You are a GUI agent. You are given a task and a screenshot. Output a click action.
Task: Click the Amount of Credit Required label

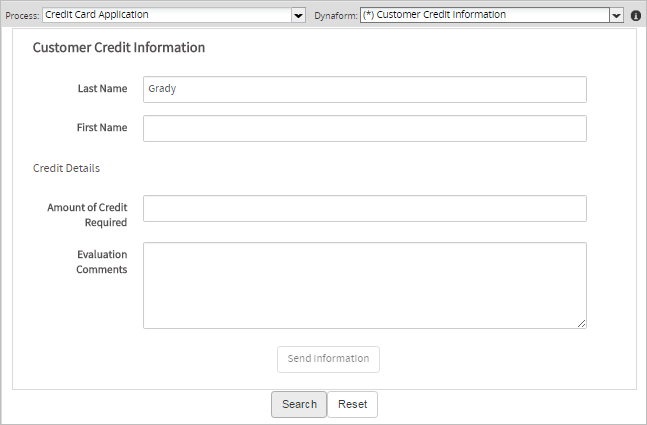click(x=87, y=215)
